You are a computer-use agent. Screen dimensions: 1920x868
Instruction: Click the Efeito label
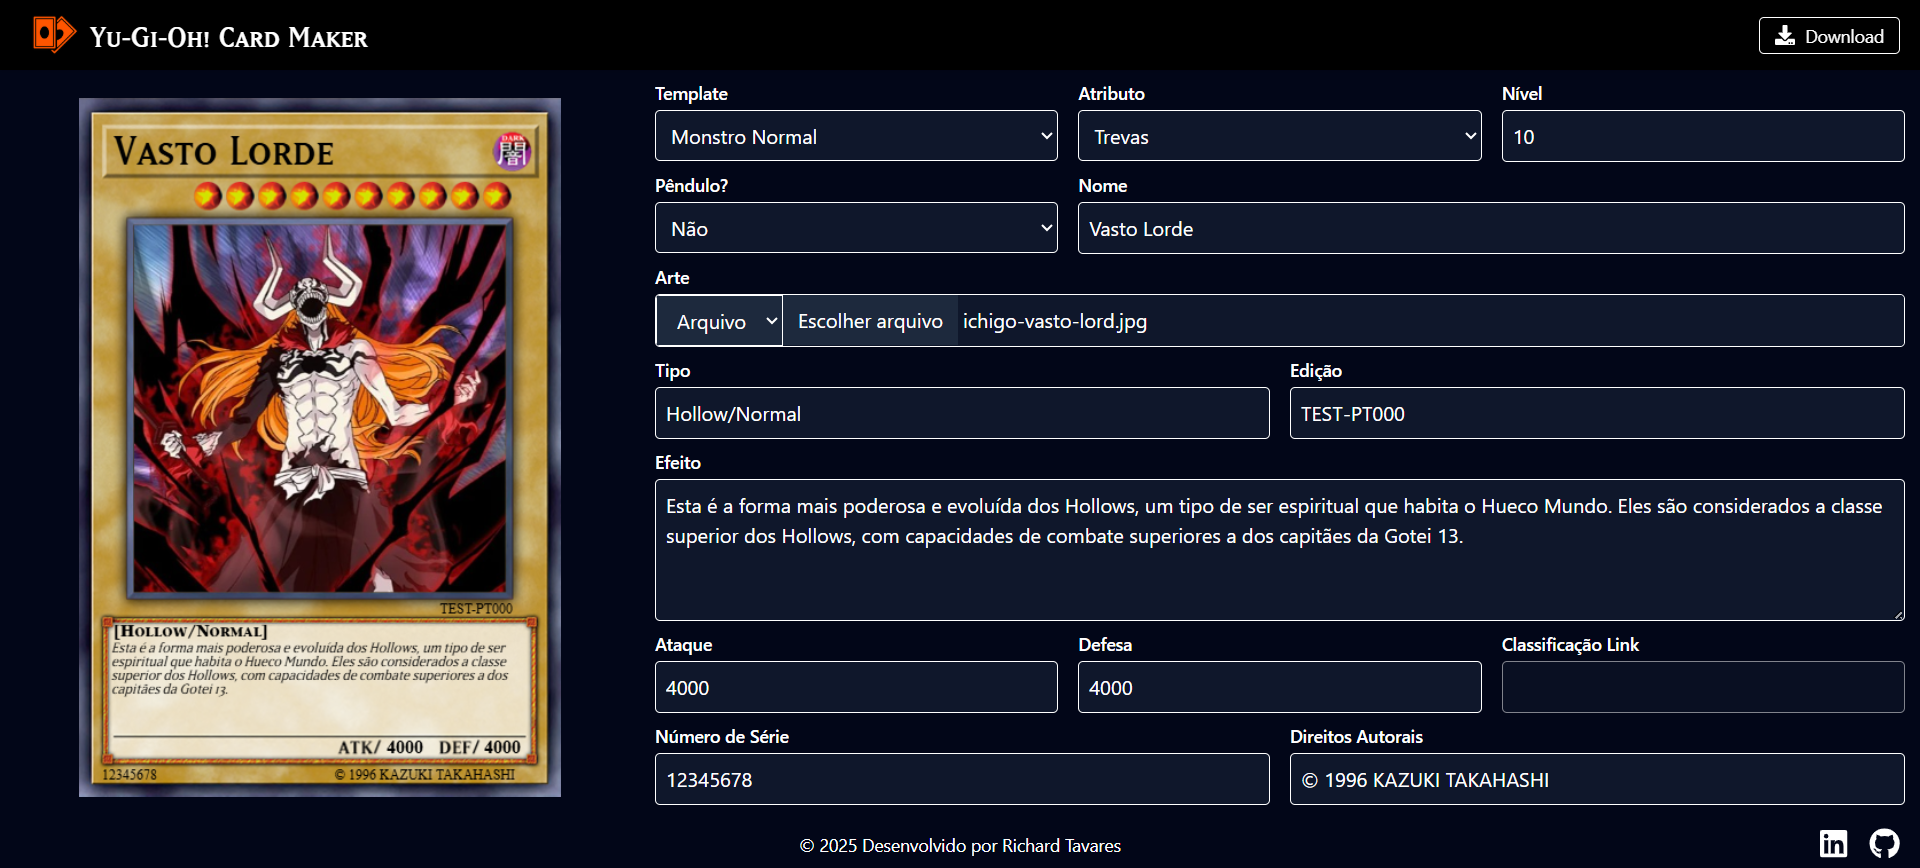(677, 462)
